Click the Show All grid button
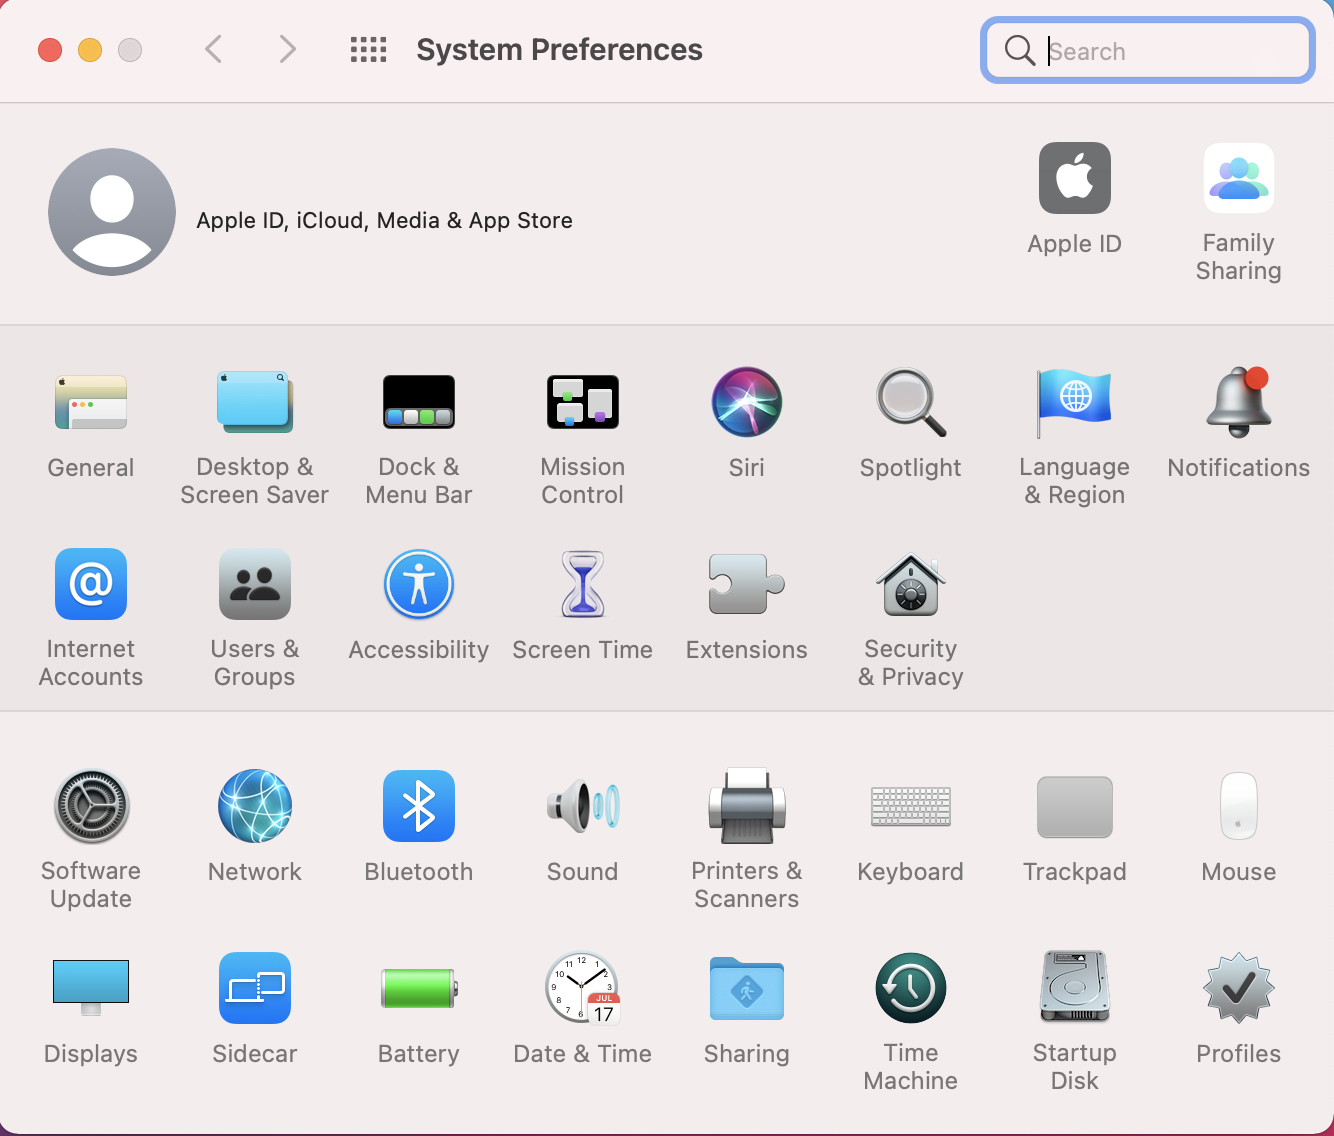 coord(368,49)
